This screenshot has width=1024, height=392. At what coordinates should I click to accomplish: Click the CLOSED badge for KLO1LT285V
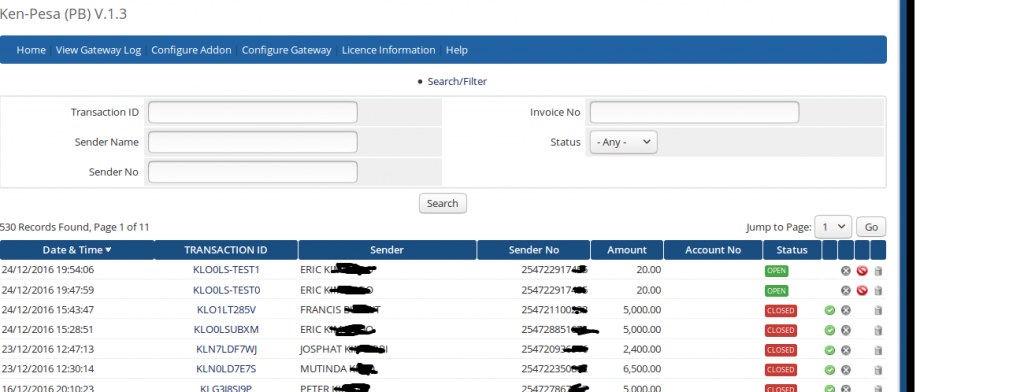(780, 310)
